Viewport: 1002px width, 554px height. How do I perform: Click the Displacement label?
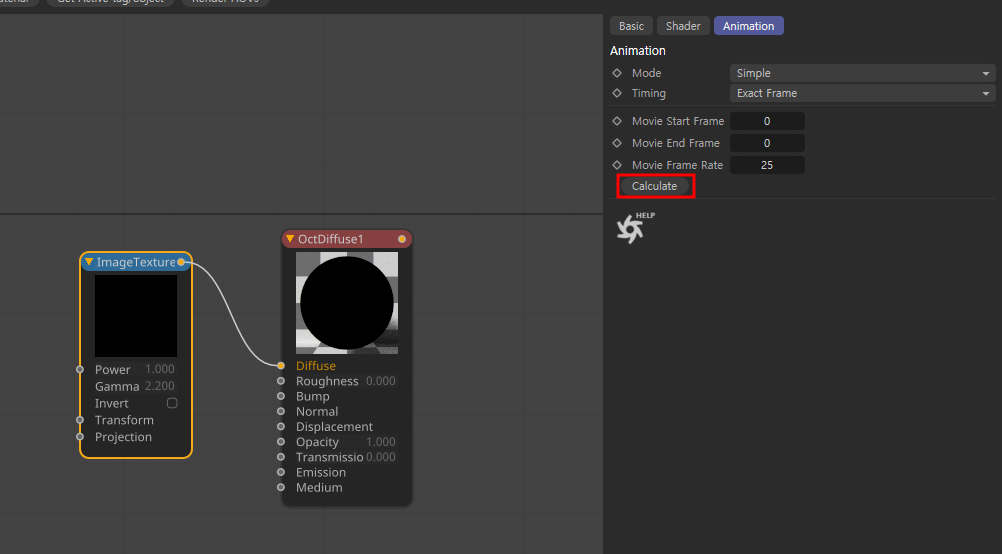tap(334, 426)
